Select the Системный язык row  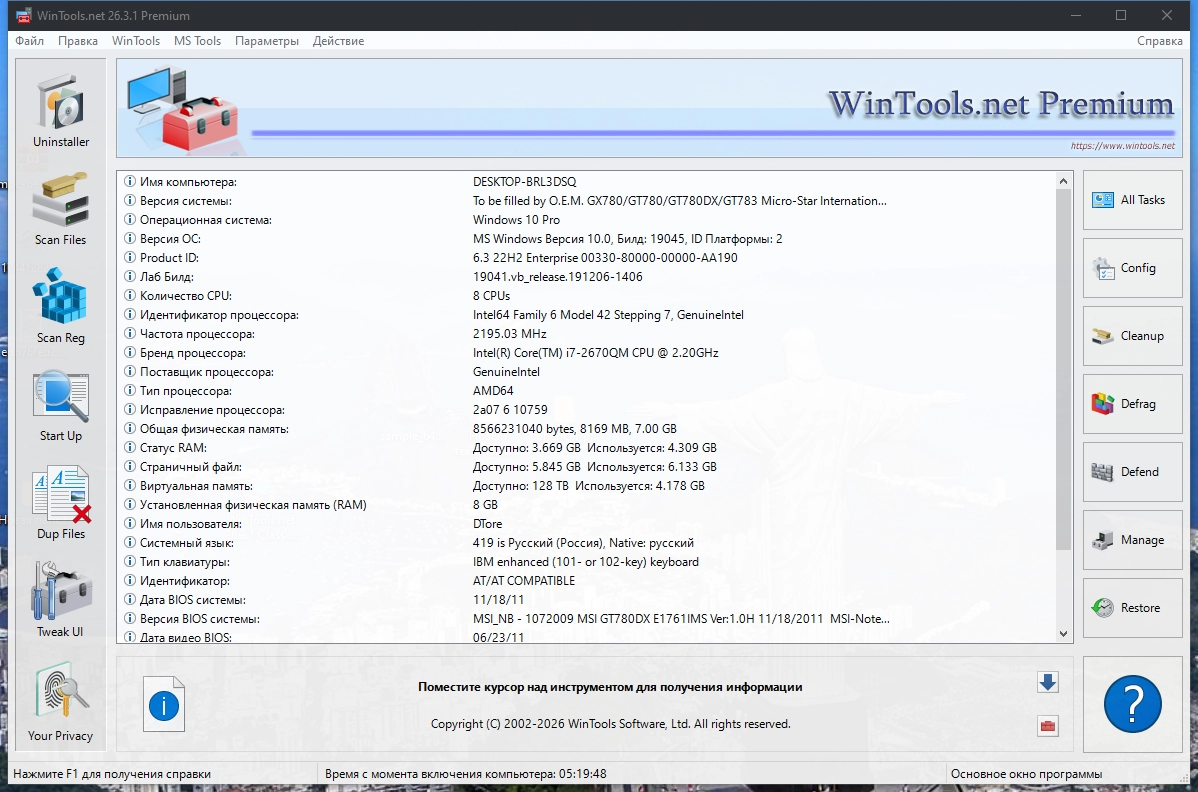[x=586, y=543]
